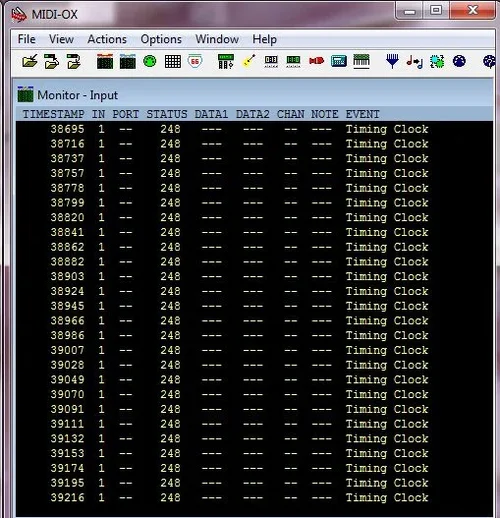Open the piano keyboard icon
Viewport: 500px width, 518px height.
point(362,61)
